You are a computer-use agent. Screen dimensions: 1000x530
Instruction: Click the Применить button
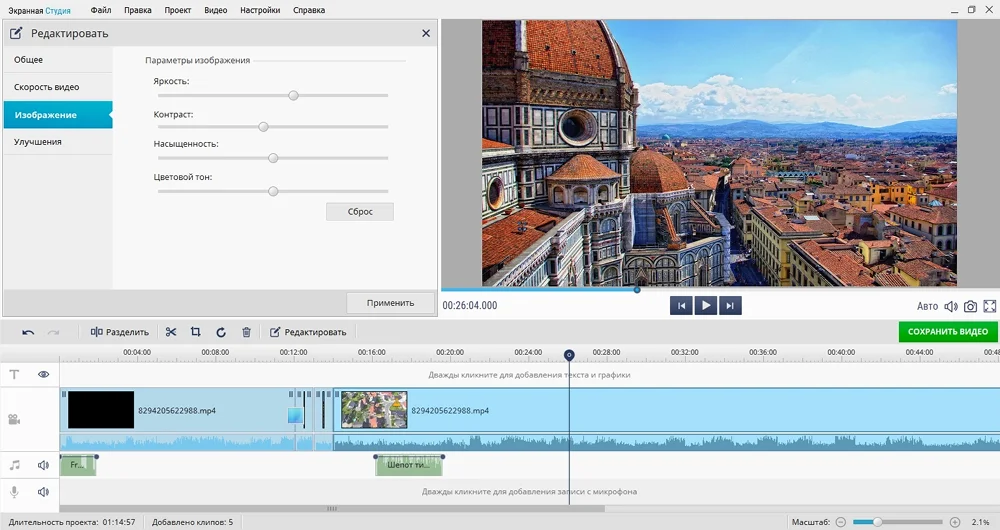(390, 303)
